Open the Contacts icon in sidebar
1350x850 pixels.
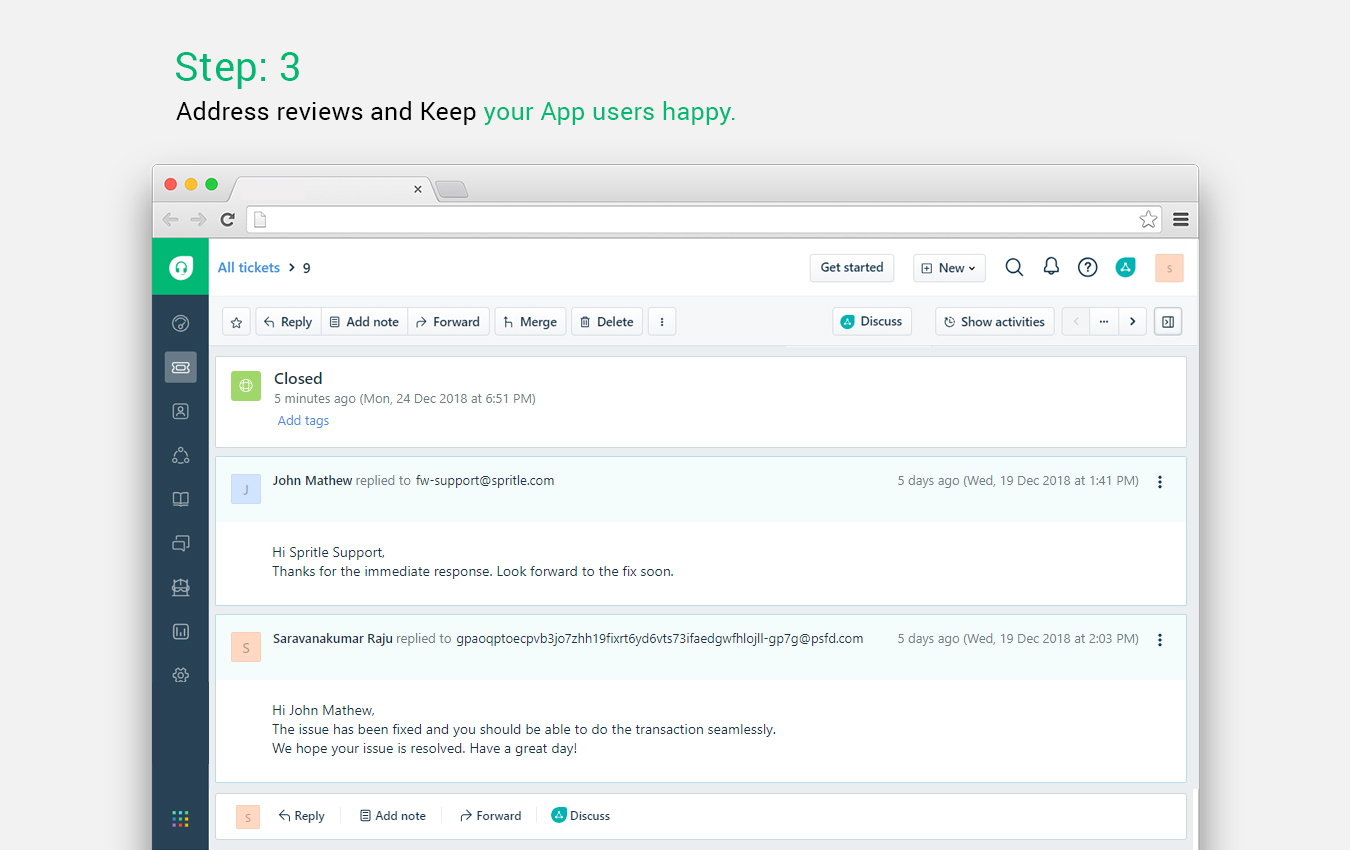[x=181, y=411]
